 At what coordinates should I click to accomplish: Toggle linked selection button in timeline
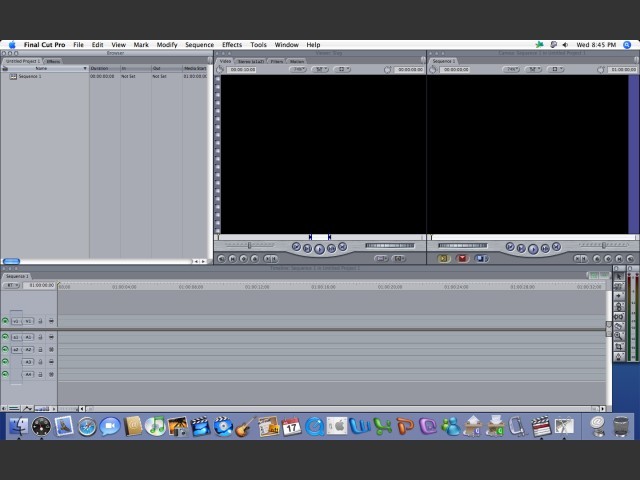tap(593, 276)
